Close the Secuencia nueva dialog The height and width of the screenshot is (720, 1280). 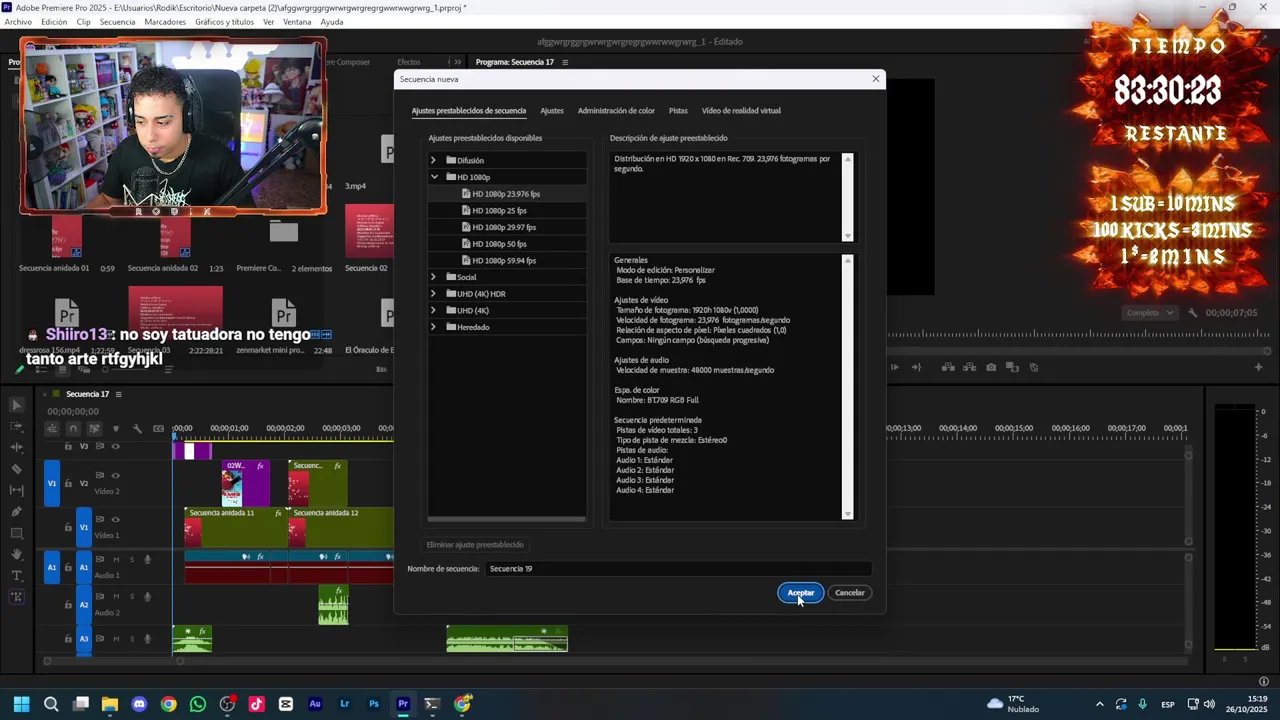[876, 79]
